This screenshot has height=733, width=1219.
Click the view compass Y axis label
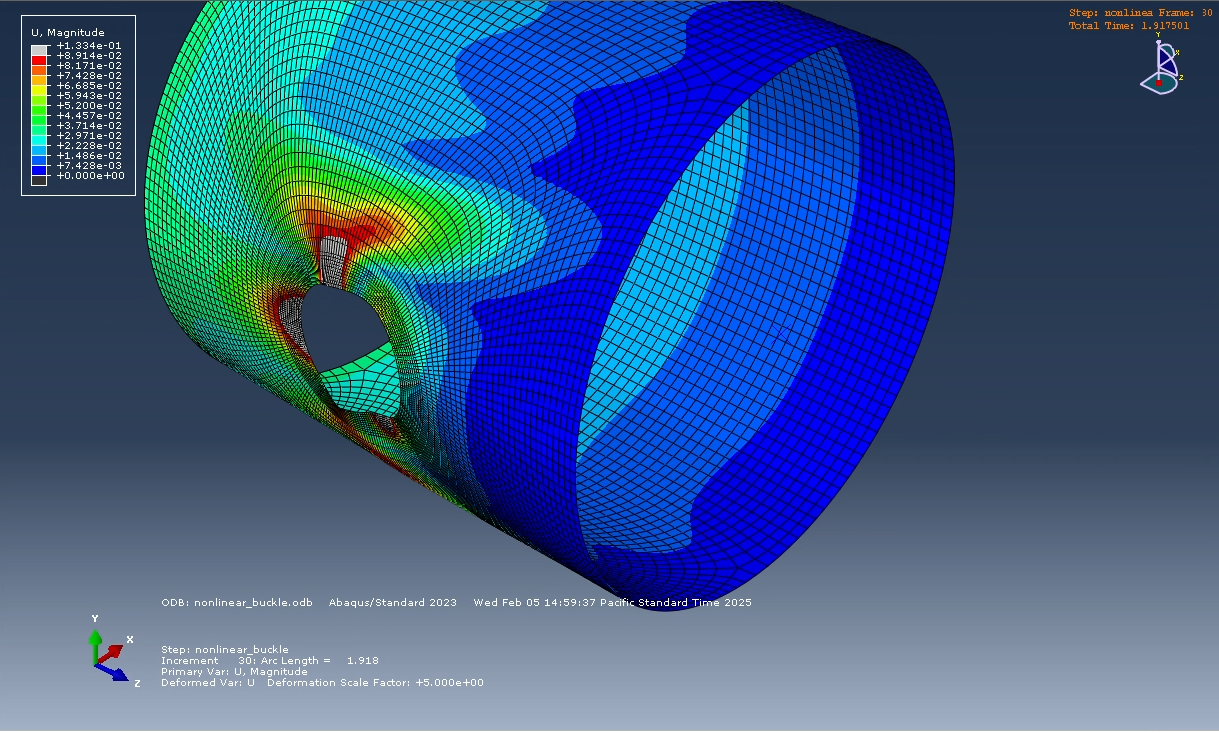pyautogui.click(x=1158, y=35)
